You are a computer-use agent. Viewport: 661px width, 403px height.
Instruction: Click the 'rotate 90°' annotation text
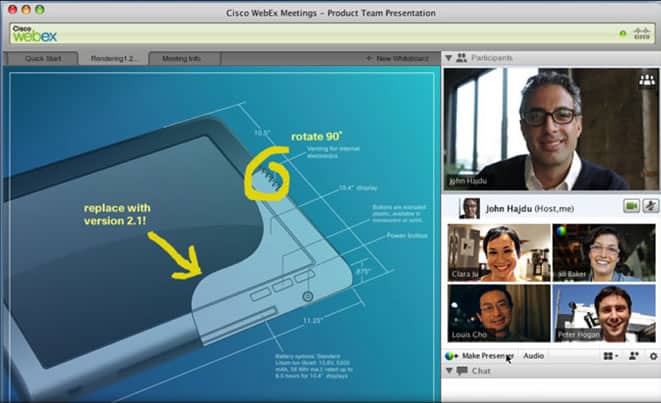tap(317, 137)
